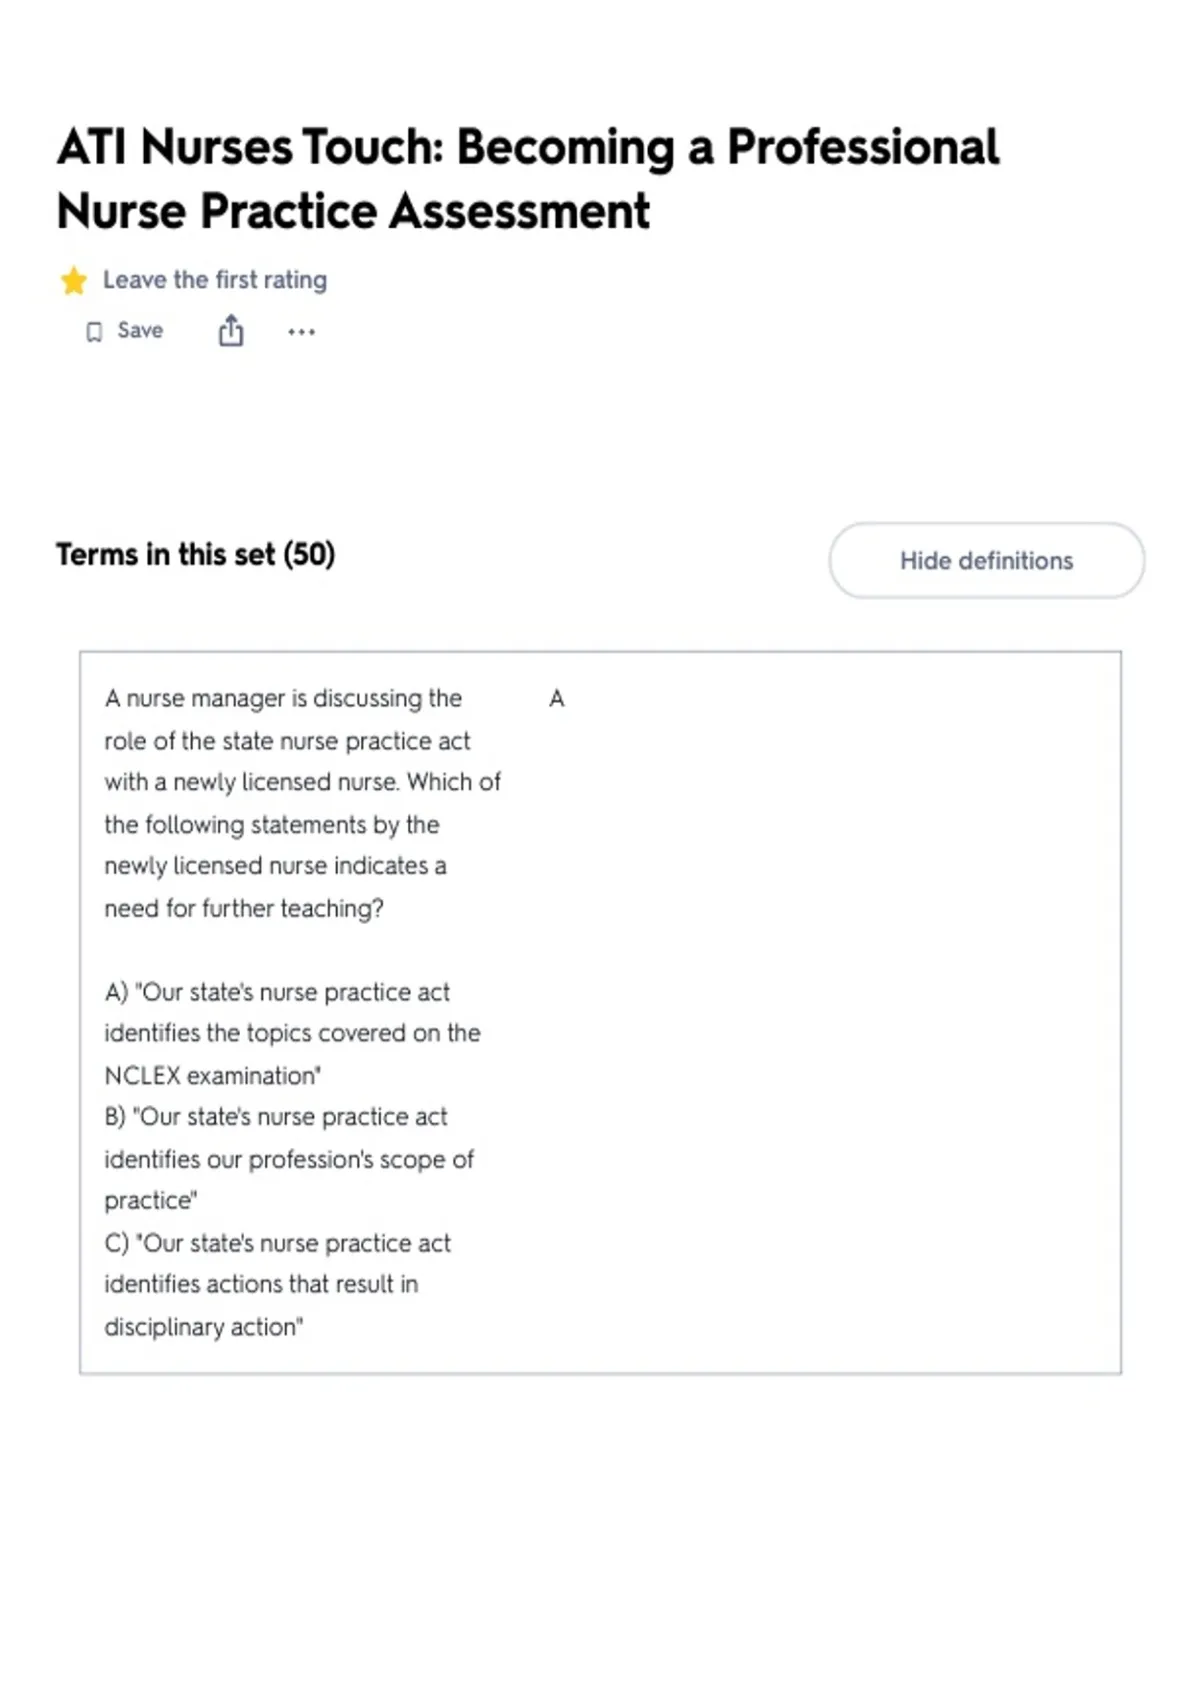
Task: Select option C about disciplinary action
Action: pyautogui.click(x=277, y=1285)
